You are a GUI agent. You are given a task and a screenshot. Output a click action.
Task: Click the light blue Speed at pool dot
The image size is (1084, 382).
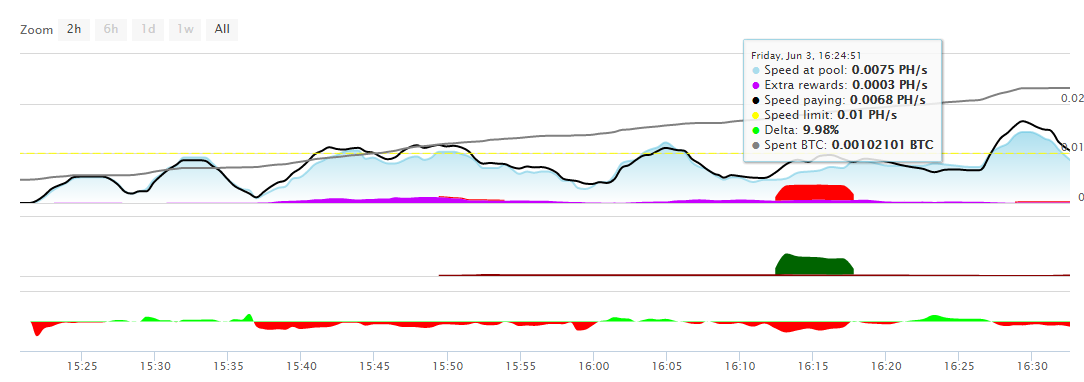pos(756,70)
